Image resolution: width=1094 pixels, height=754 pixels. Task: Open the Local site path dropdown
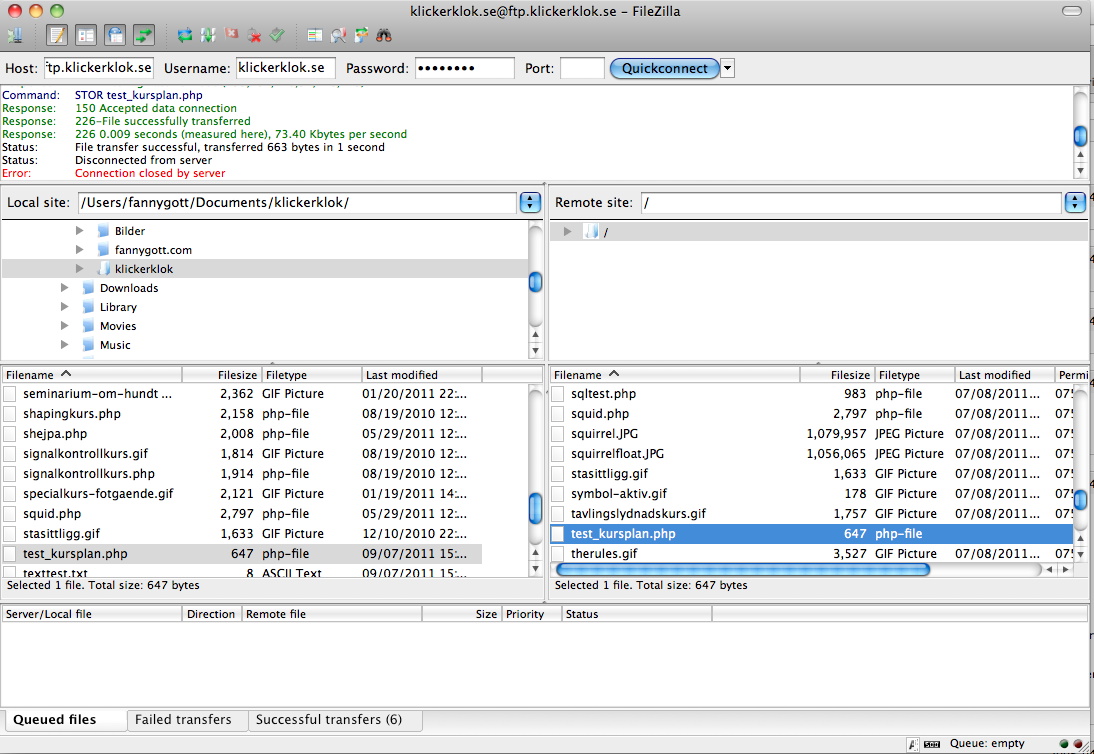click(530, 202)
